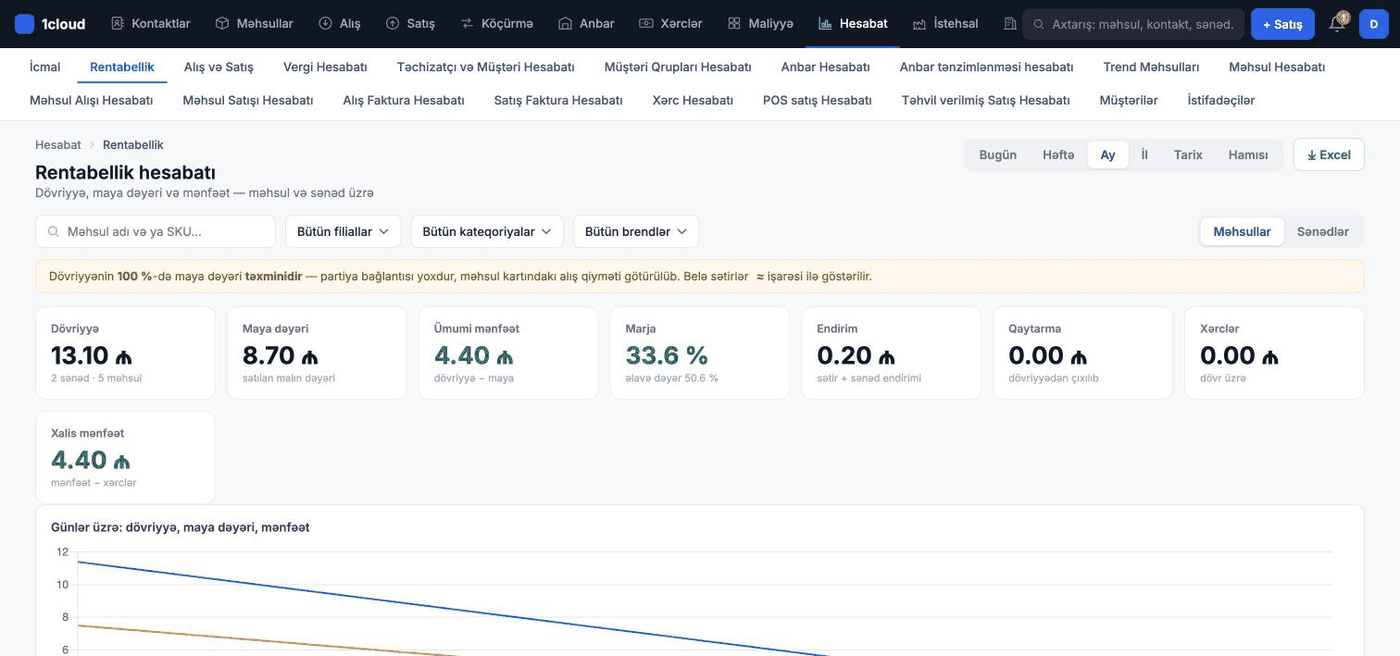
Task: Click the blue + Satış button
Action: pos(1282,24)
